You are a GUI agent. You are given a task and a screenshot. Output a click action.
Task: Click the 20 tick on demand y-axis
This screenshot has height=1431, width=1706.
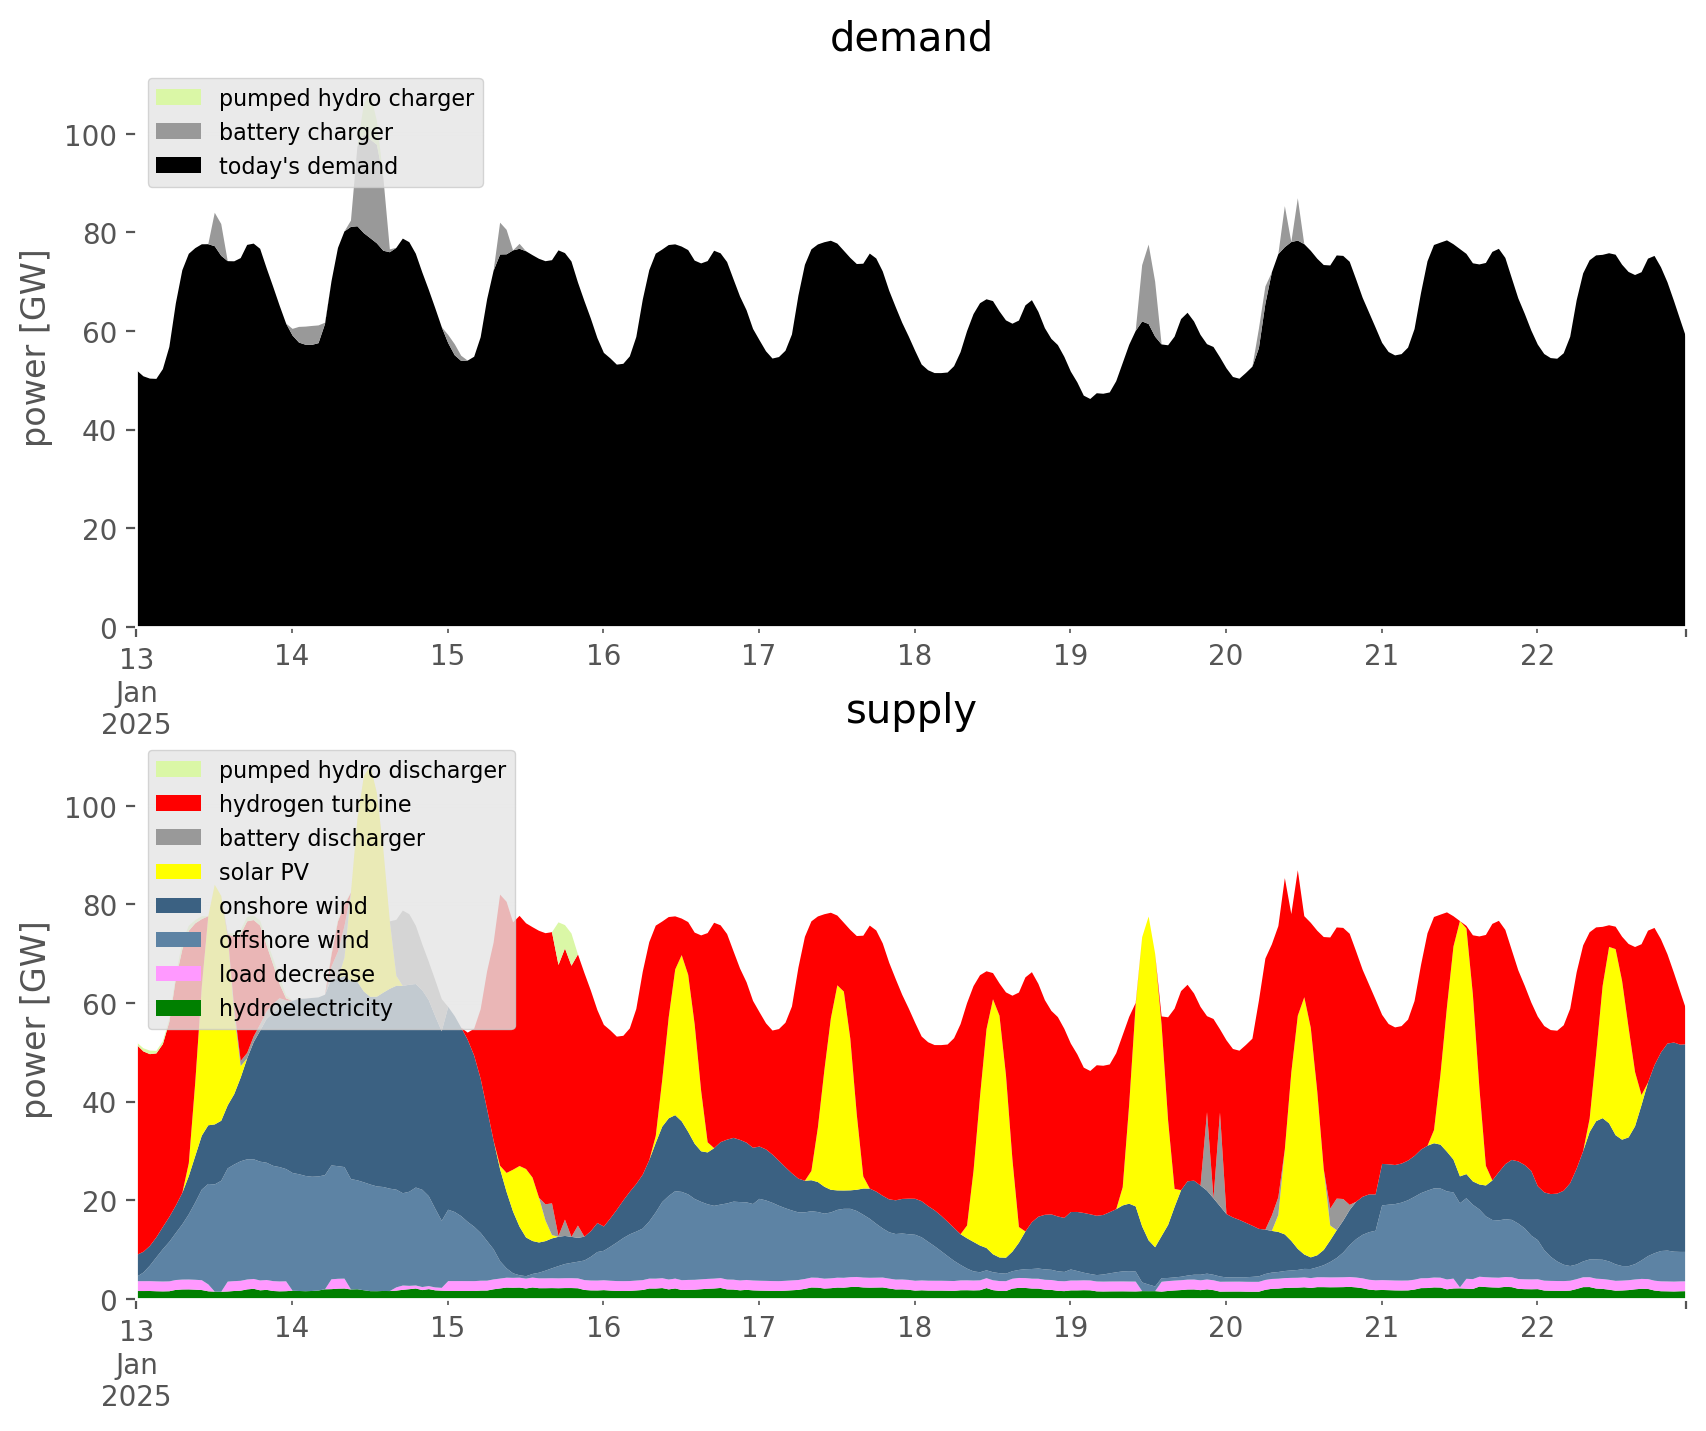[x=103, y=529]
